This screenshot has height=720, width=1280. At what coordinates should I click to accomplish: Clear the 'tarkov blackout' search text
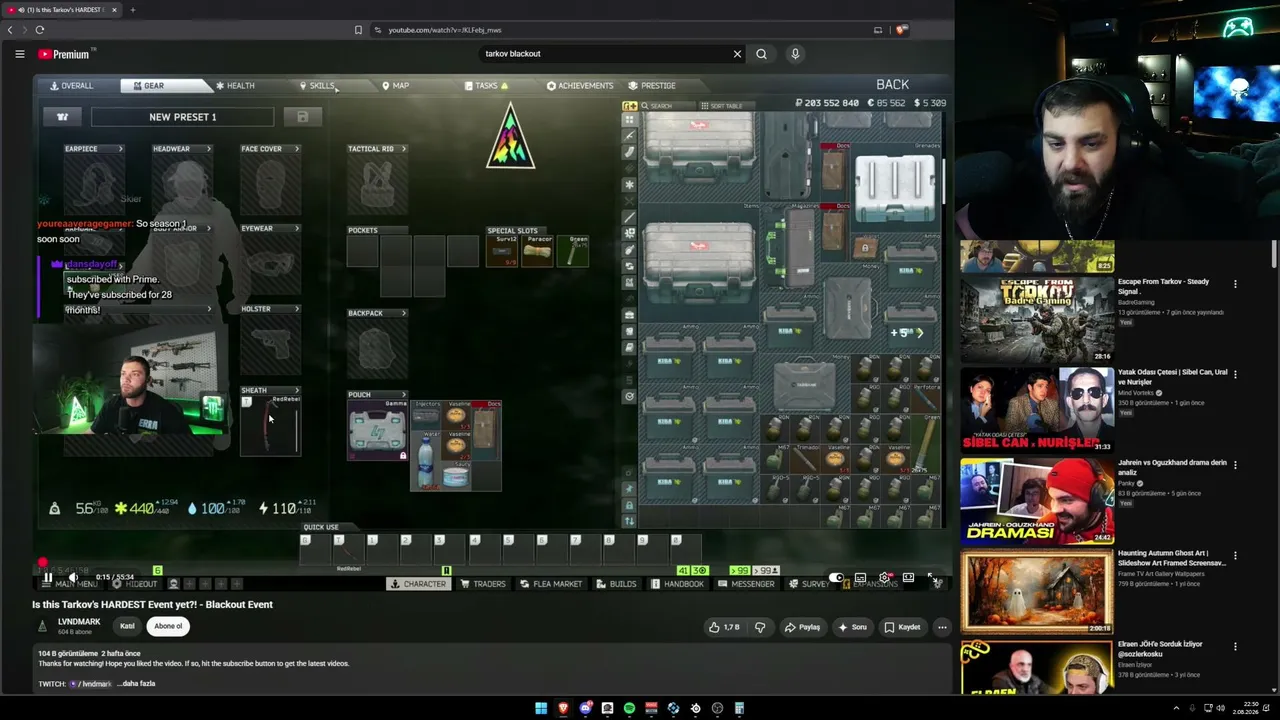(737, 54)
